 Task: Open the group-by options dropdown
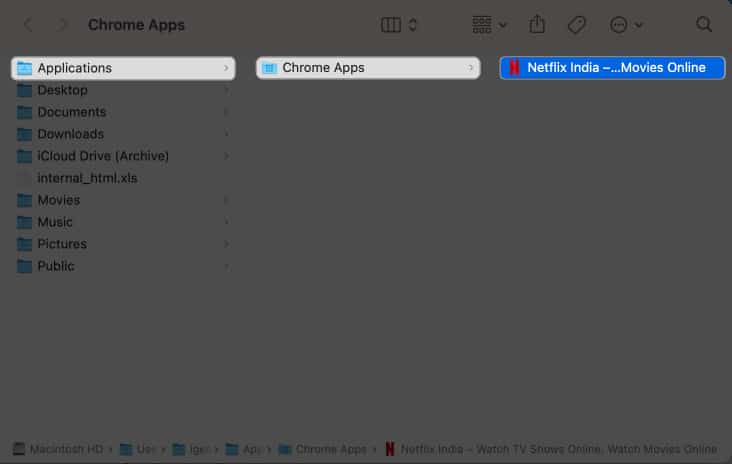click(x=488, y=25)
